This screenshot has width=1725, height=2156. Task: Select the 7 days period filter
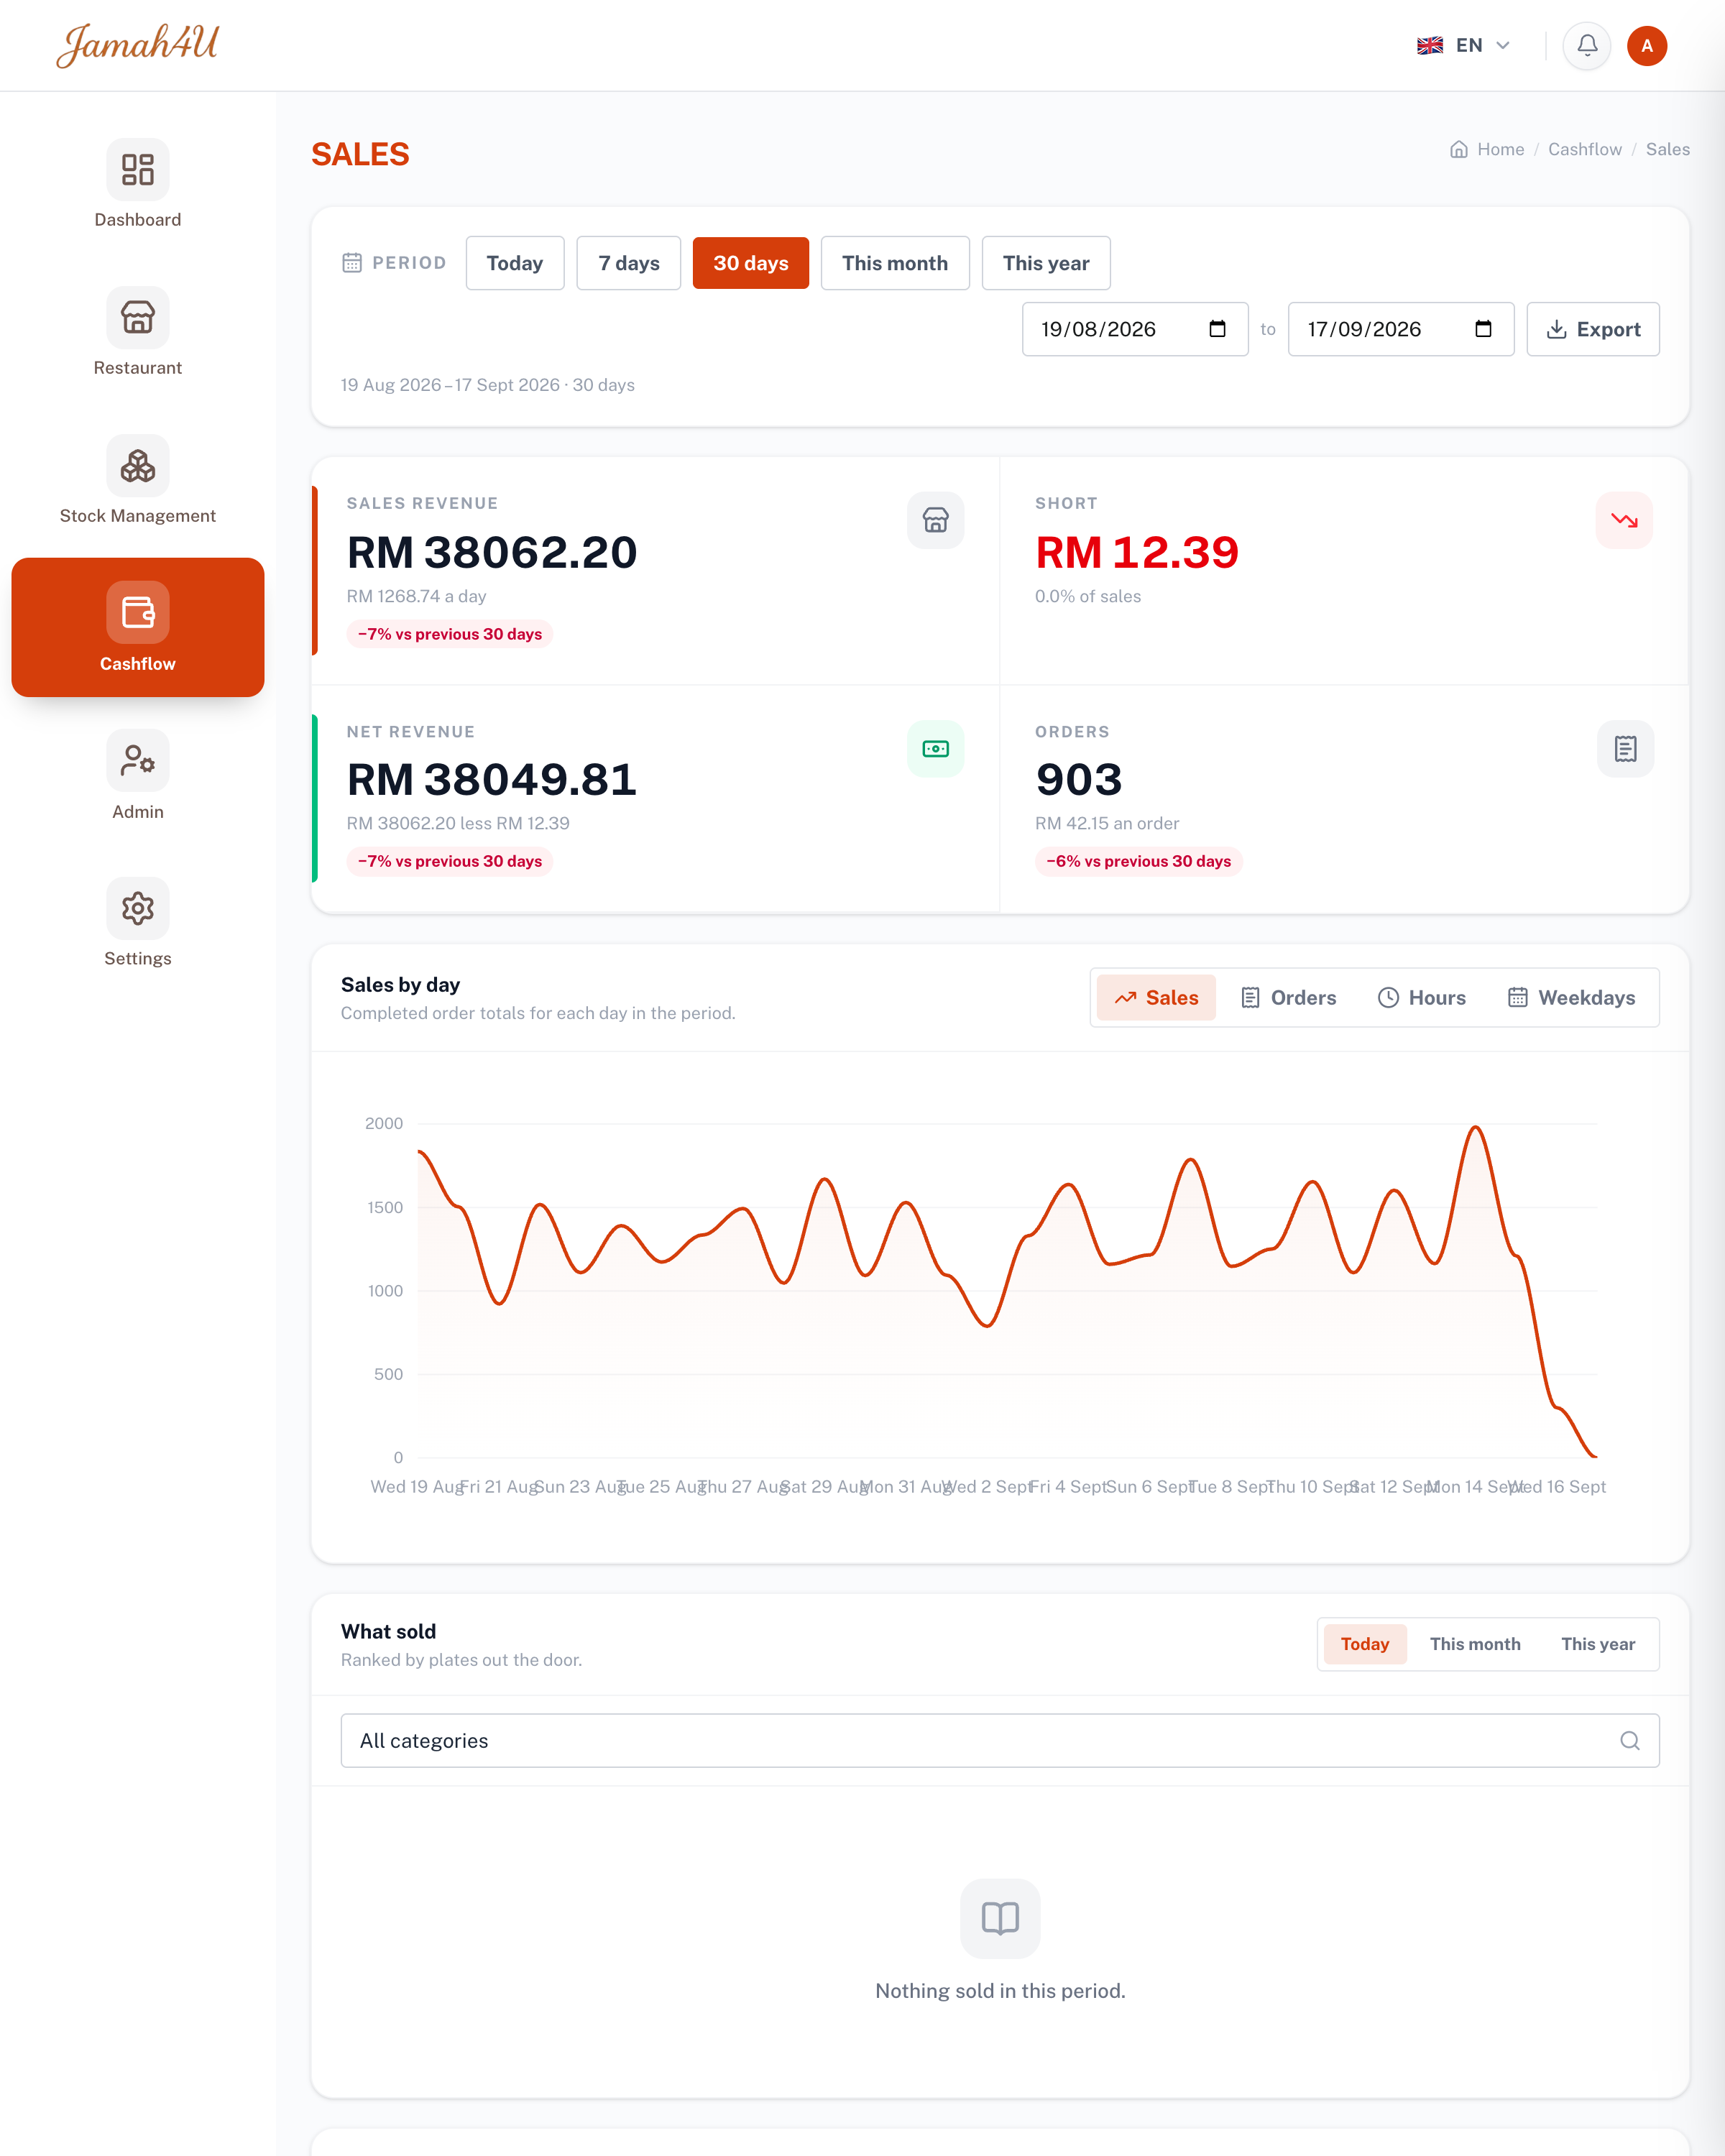[x=629, y=263]
